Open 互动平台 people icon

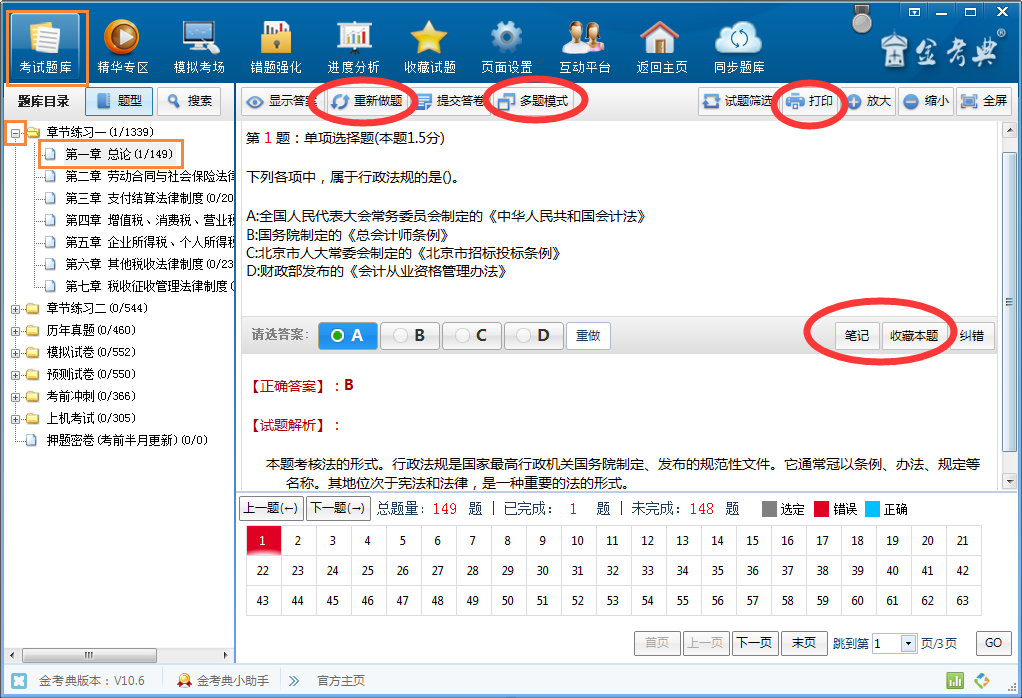pos(585,38)
